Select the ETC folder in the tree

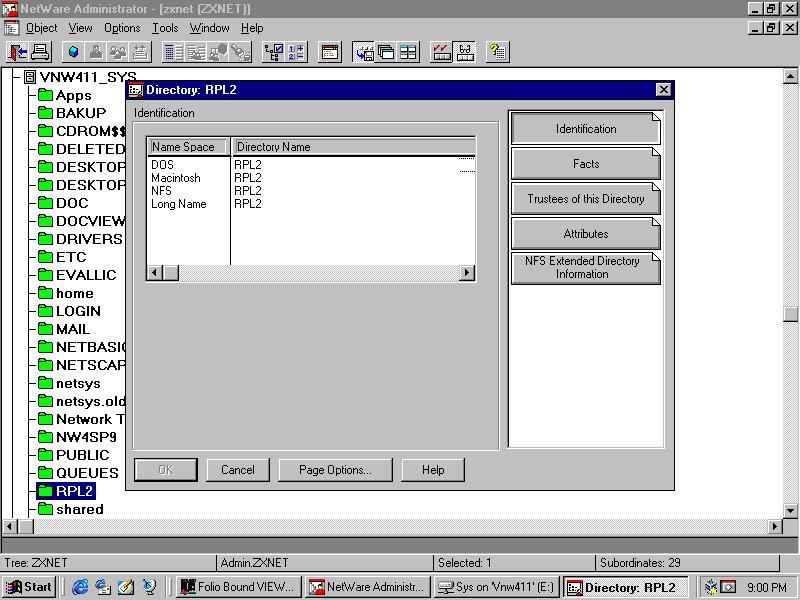point(62,257)
